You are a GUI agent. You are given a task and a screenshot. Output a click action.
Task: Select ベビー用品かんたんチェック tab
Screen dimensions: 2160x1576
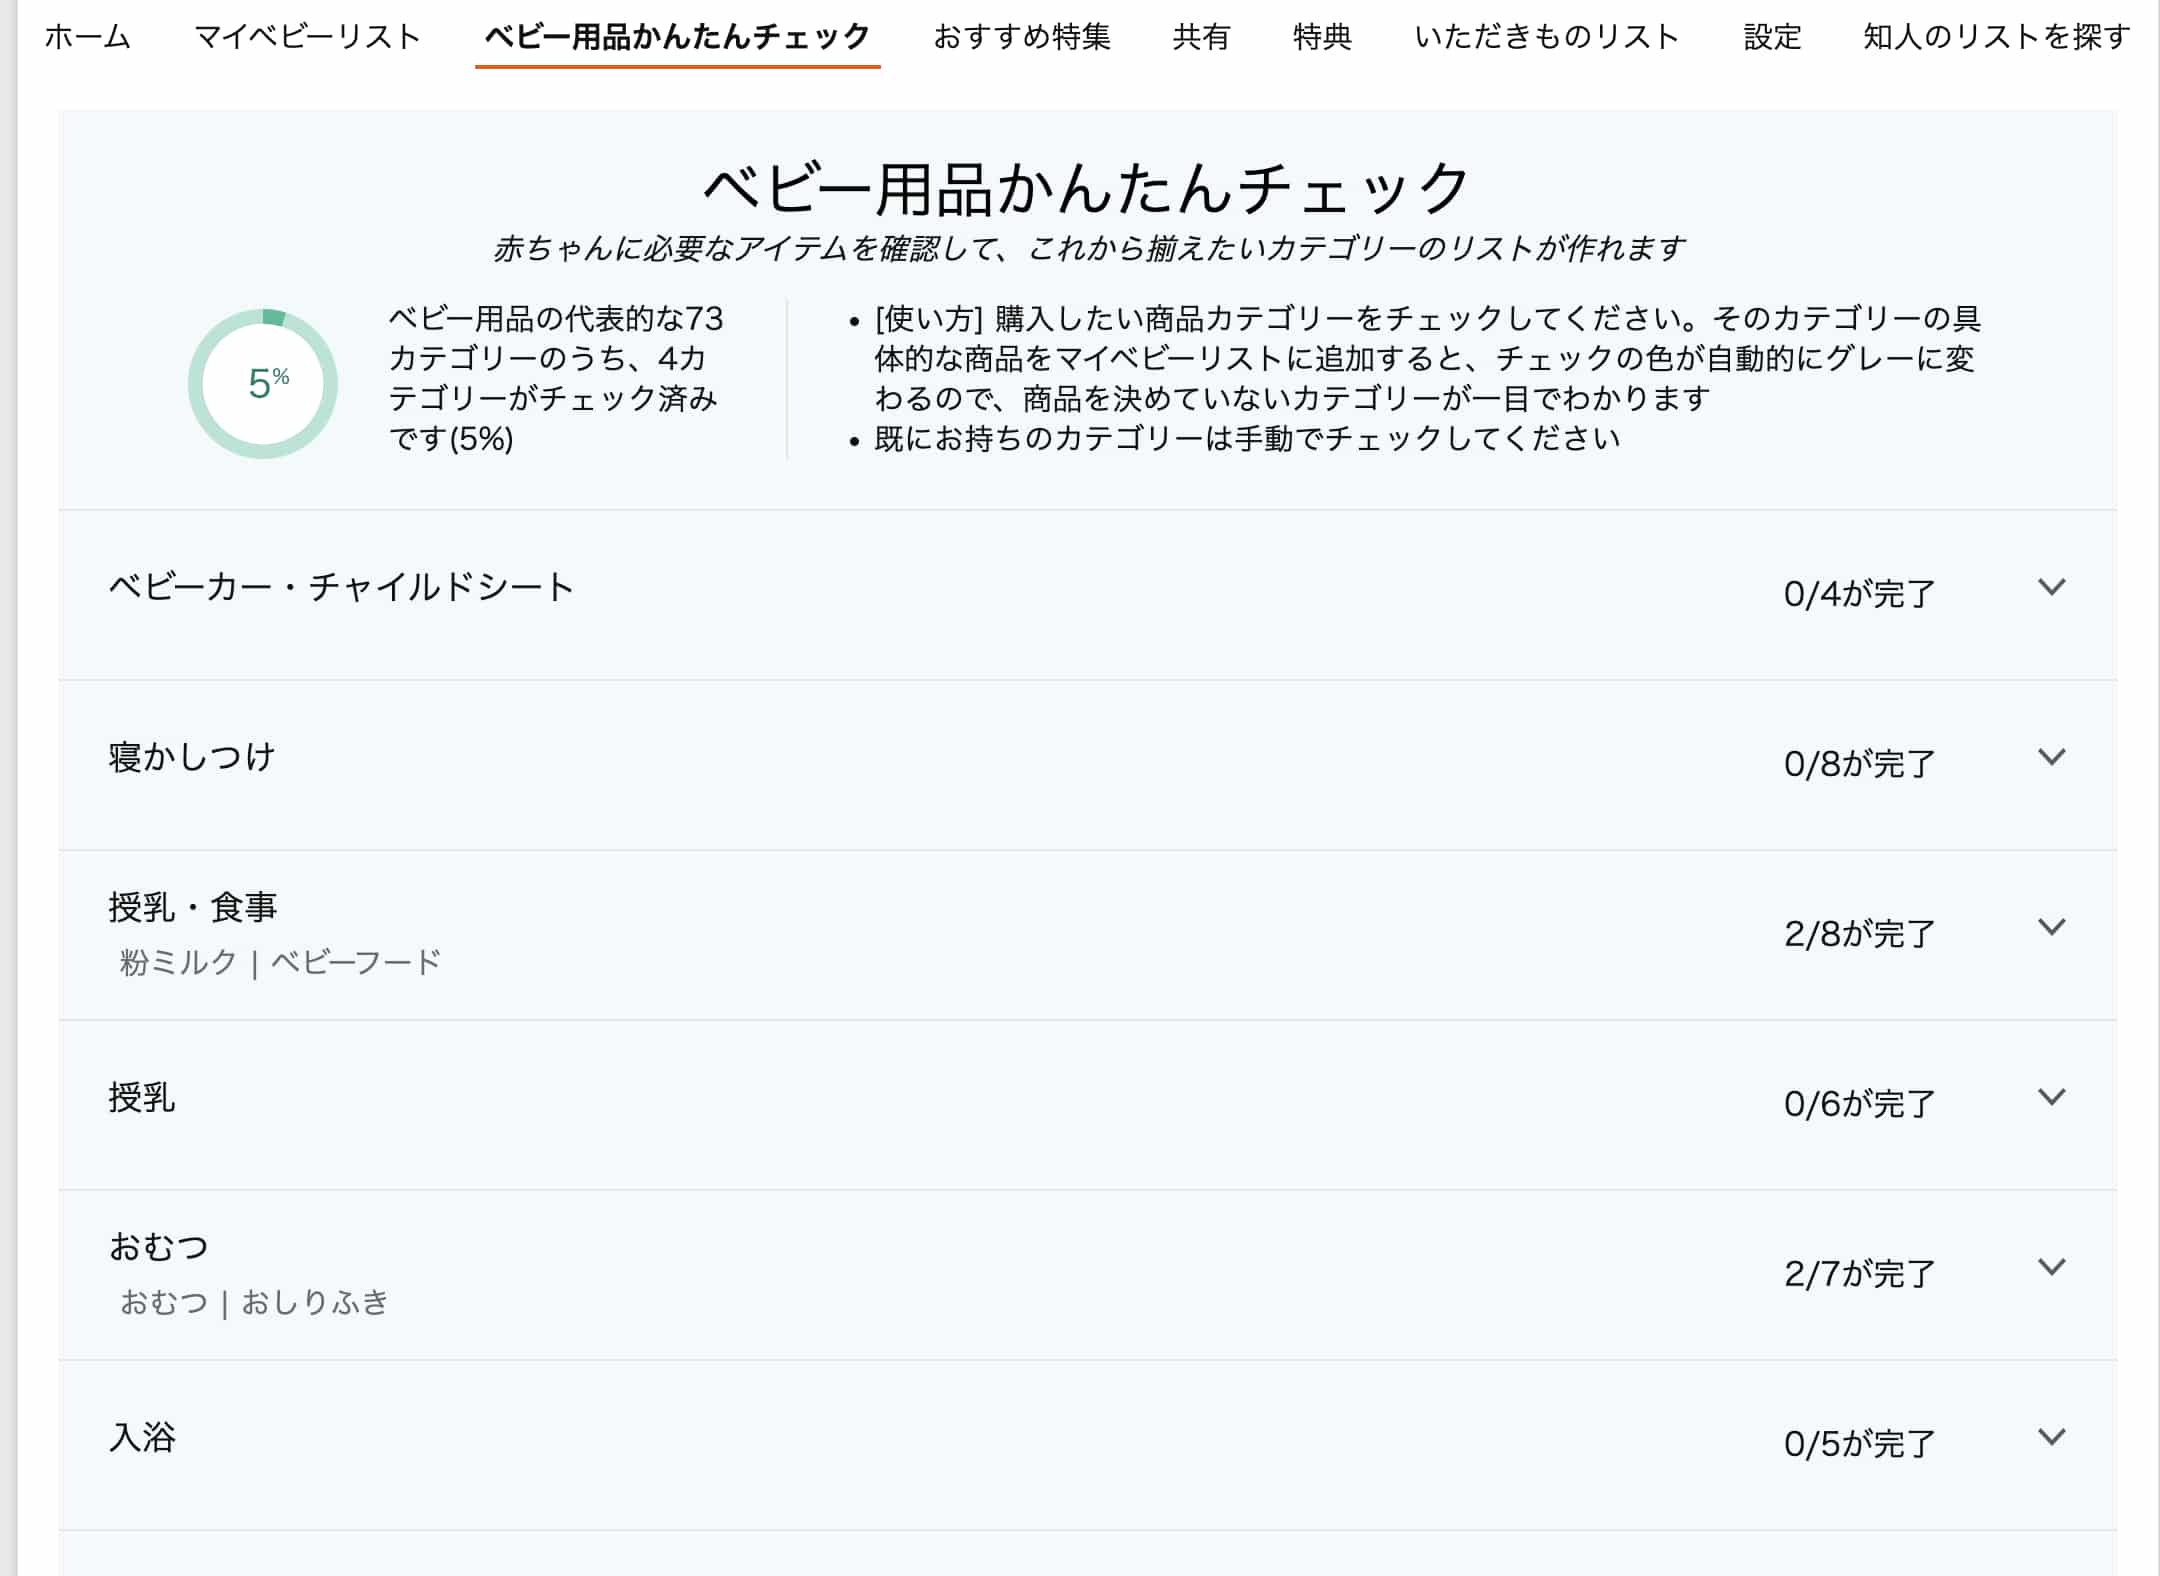pos(677,37)
